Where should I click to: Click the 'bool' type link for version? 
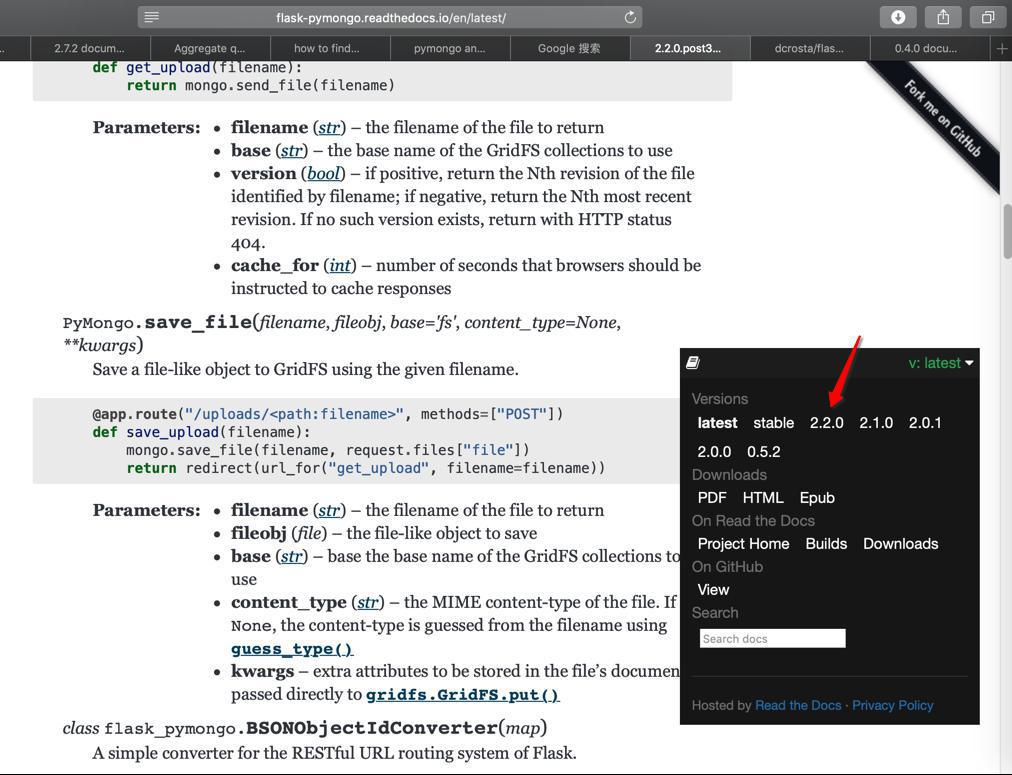323,174
